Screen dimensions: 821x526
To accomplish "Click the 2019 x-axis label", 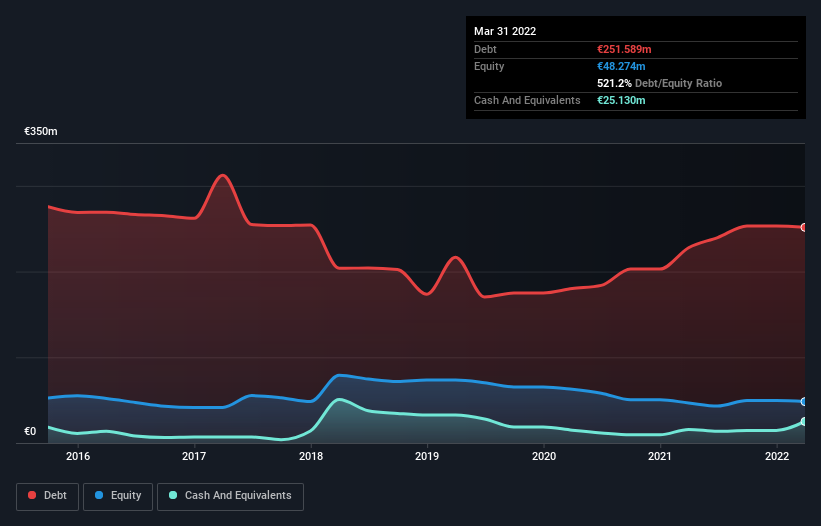I will point(427,456).
